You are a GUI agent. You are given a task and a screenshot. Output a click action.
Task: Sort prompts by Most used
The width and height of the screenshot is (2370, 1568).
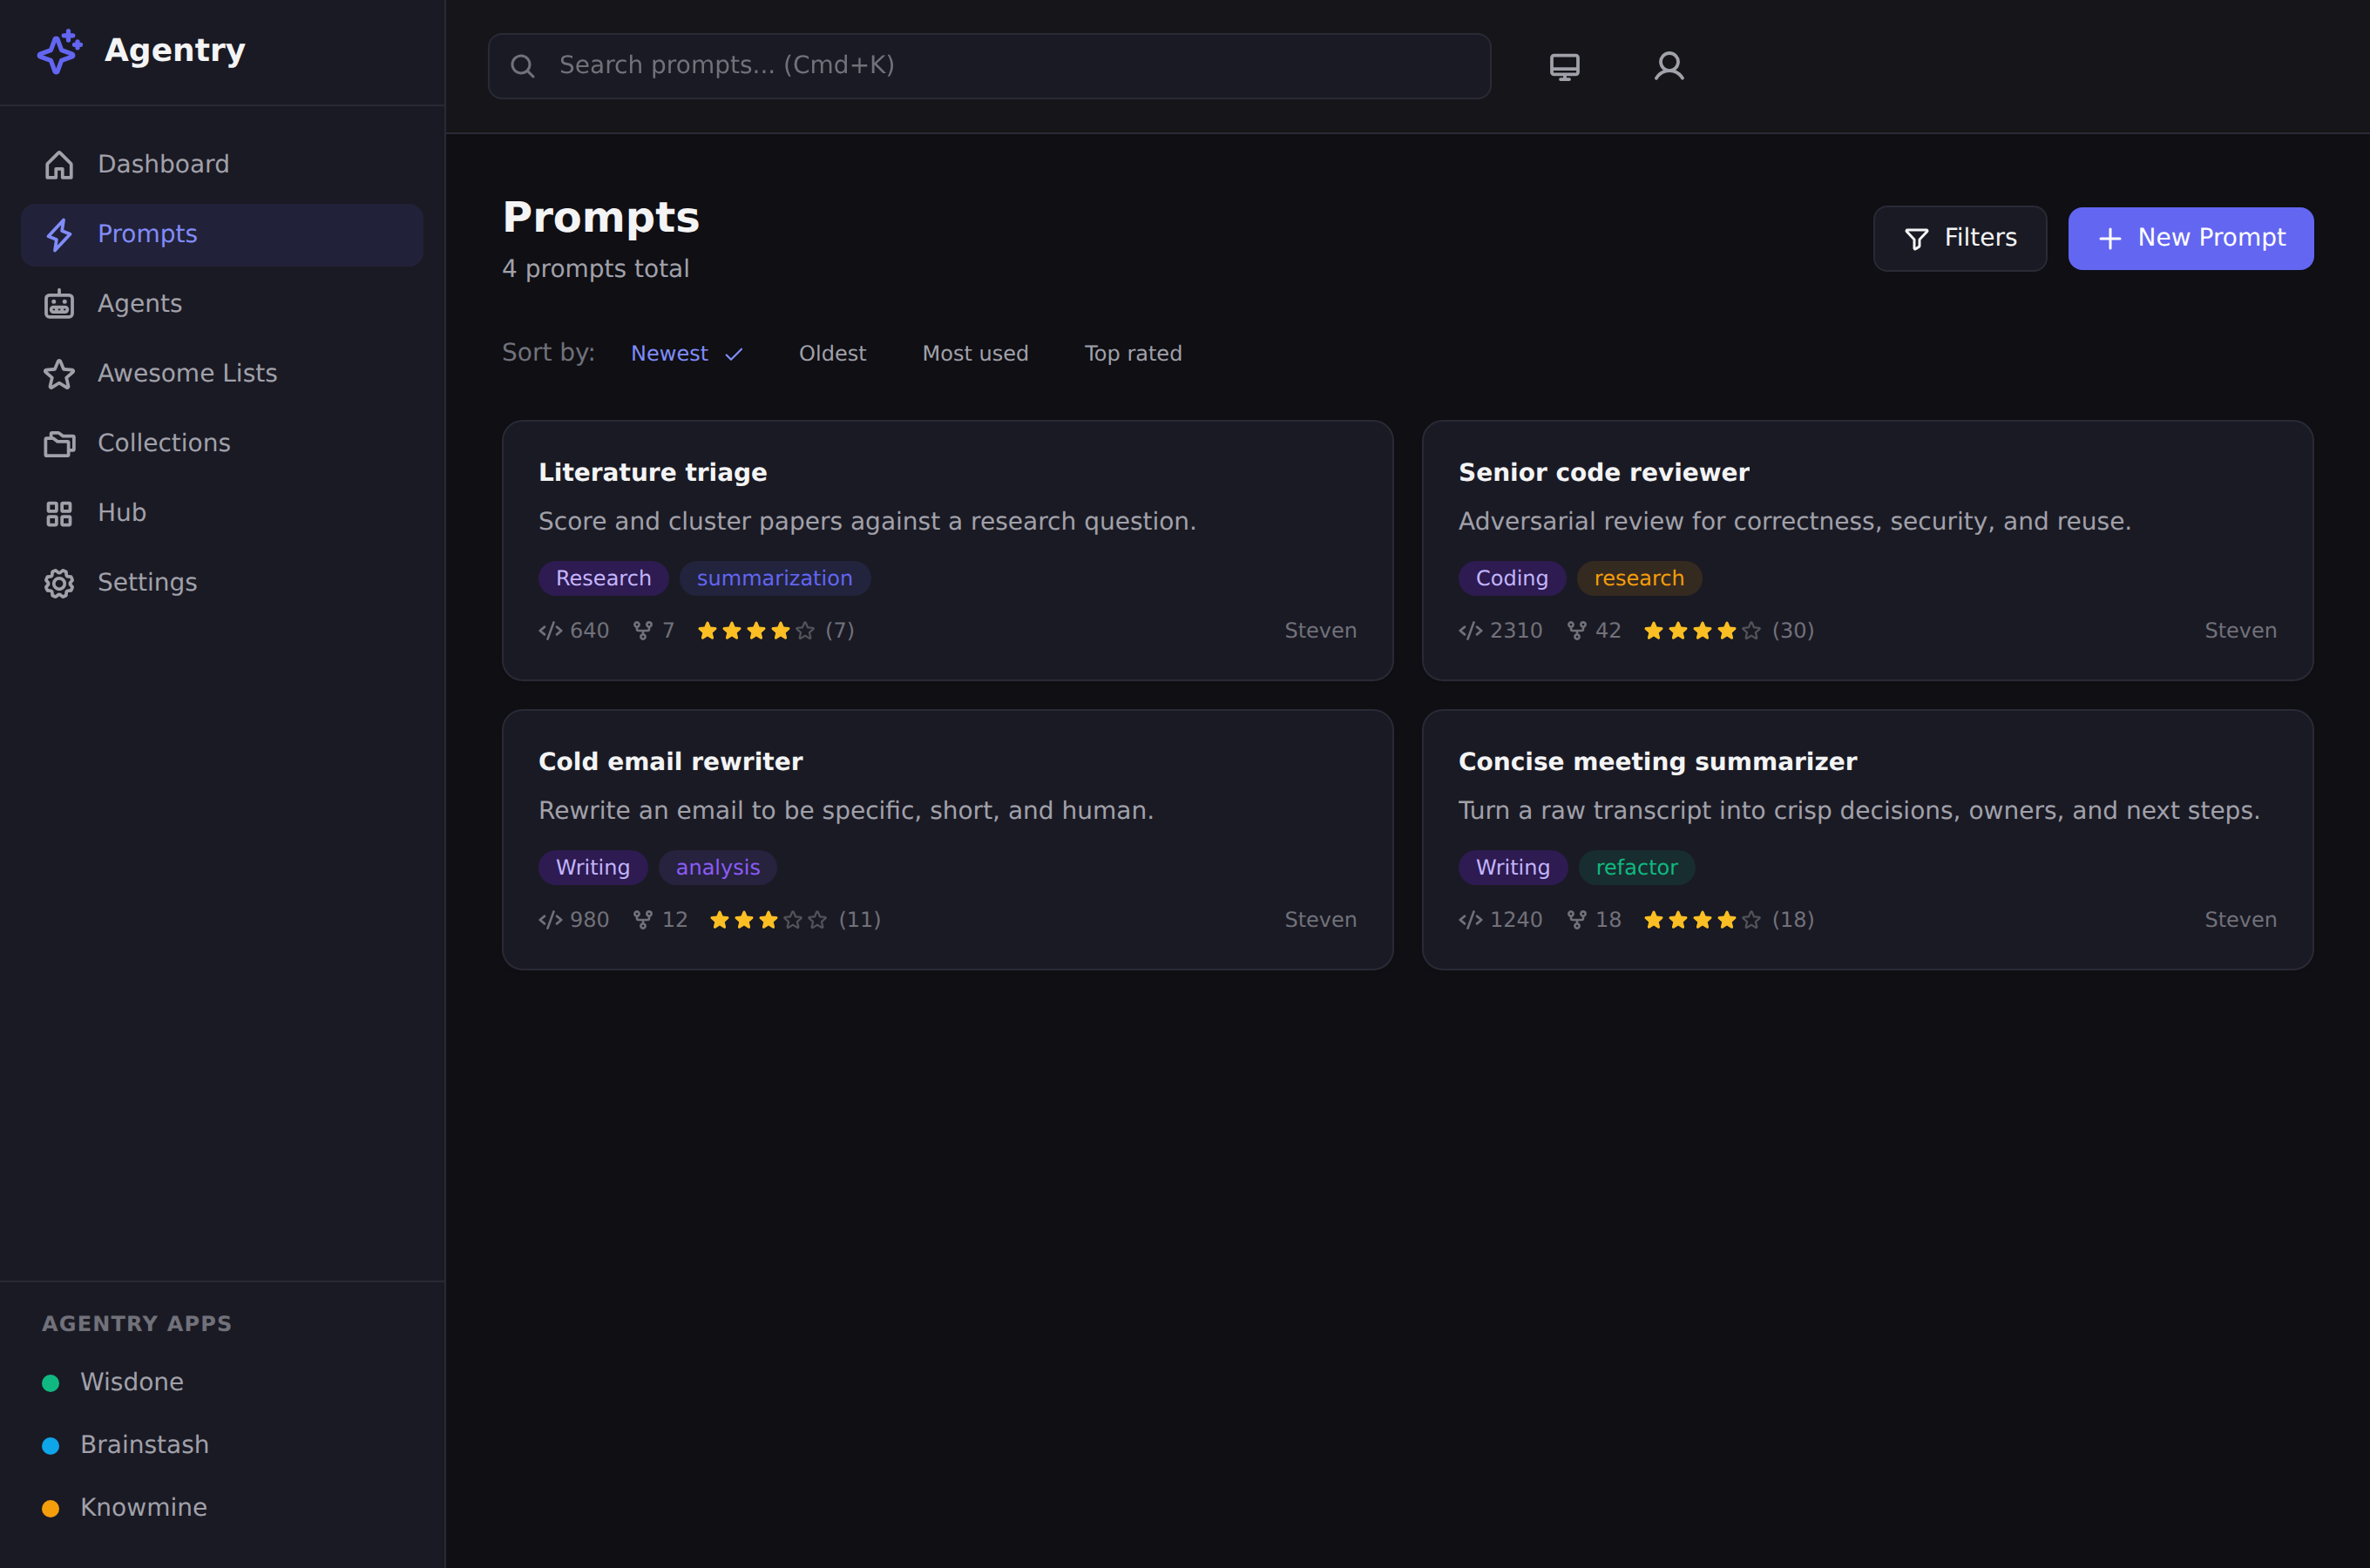point(975,353)
